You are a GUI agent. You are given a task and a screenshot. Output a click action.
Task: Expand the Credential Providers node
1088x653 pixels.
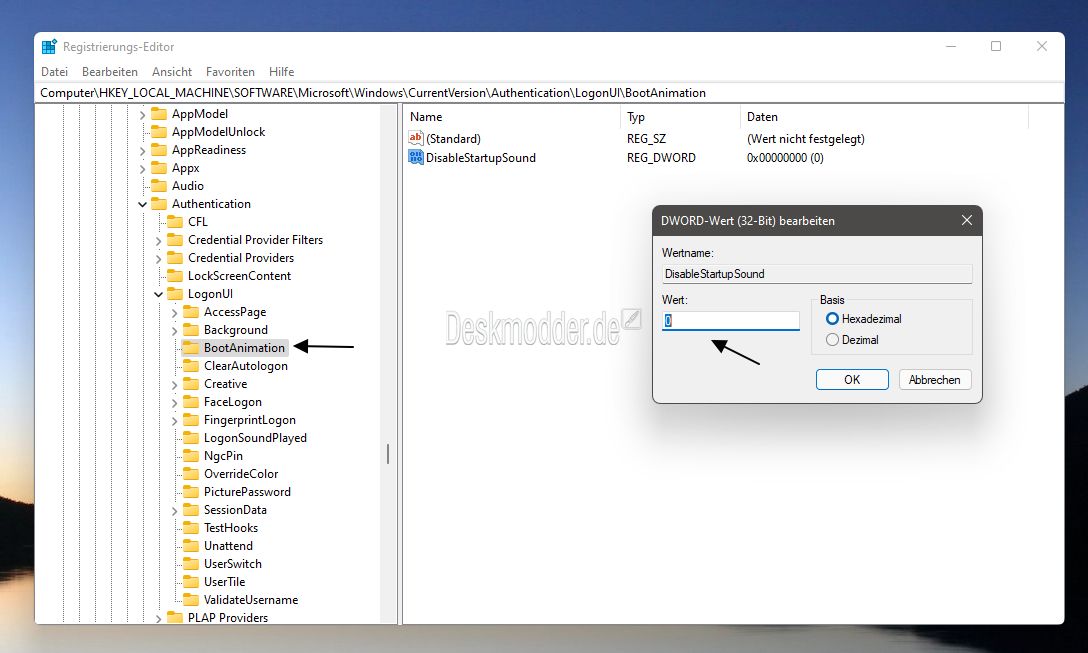point(159,258)
